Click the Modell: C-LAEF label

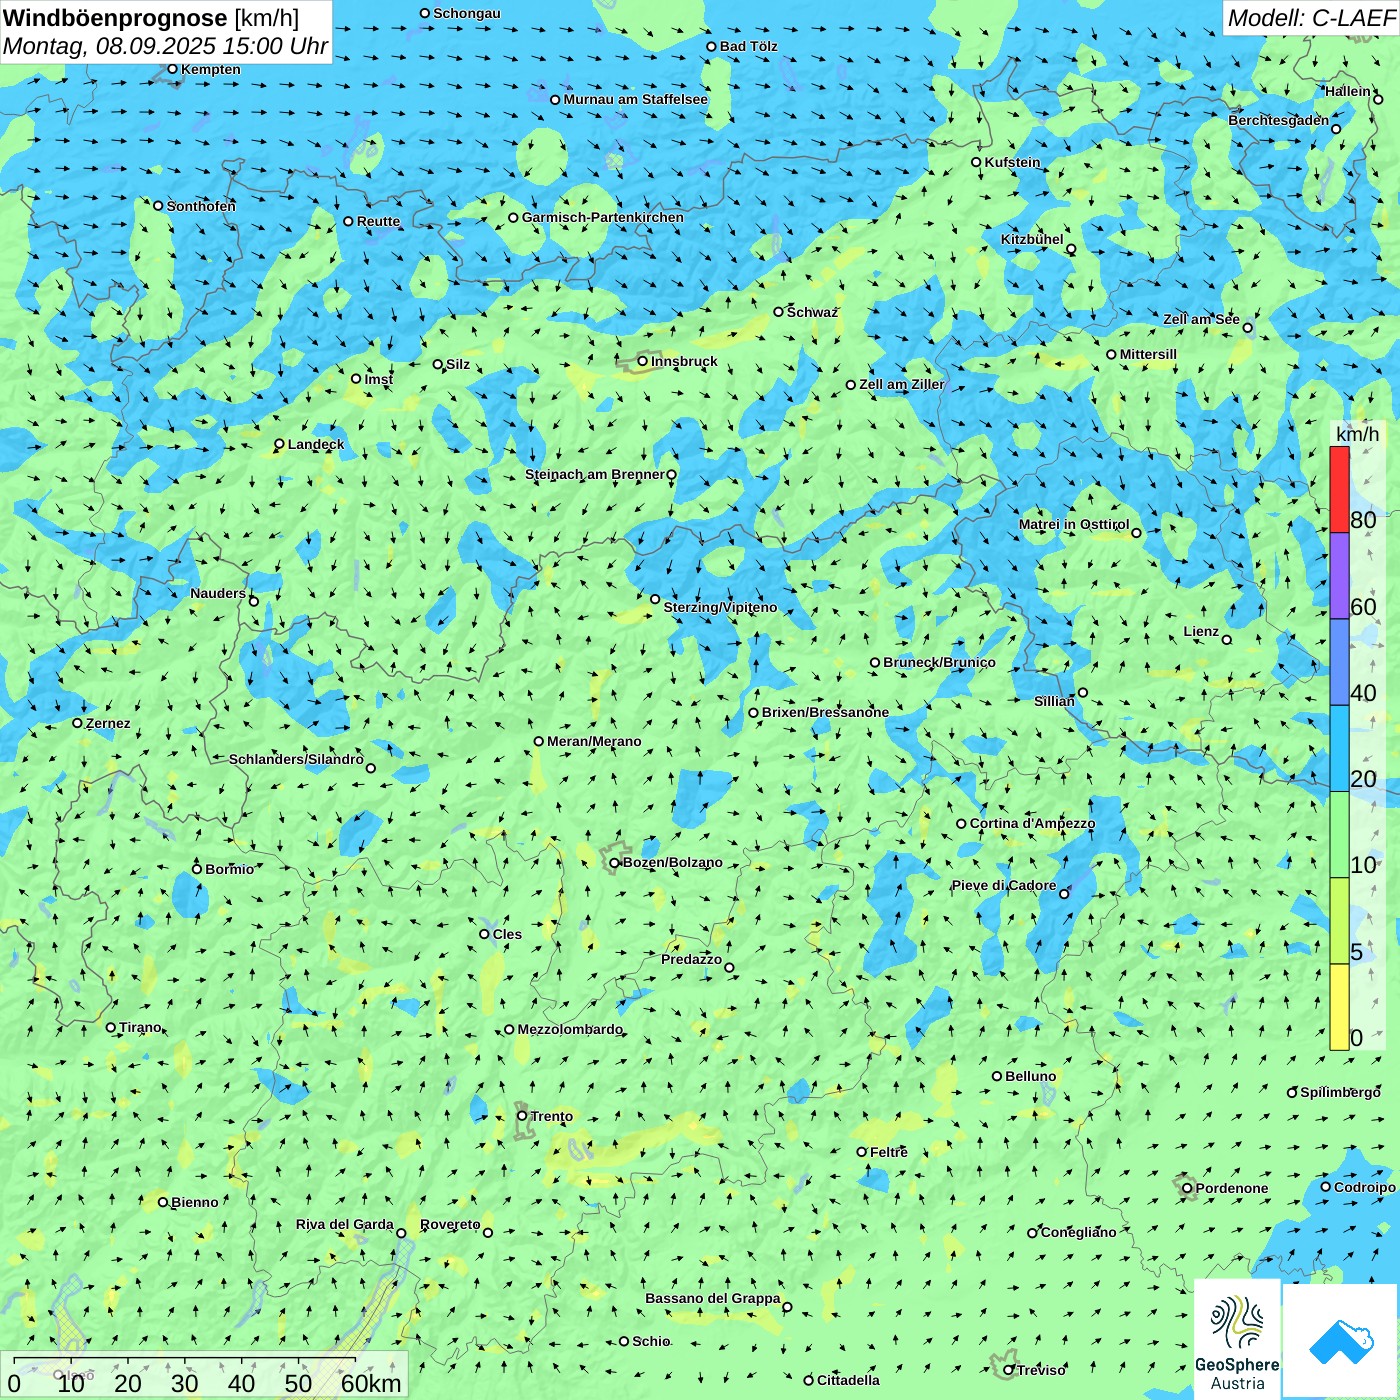(1311, 18)
